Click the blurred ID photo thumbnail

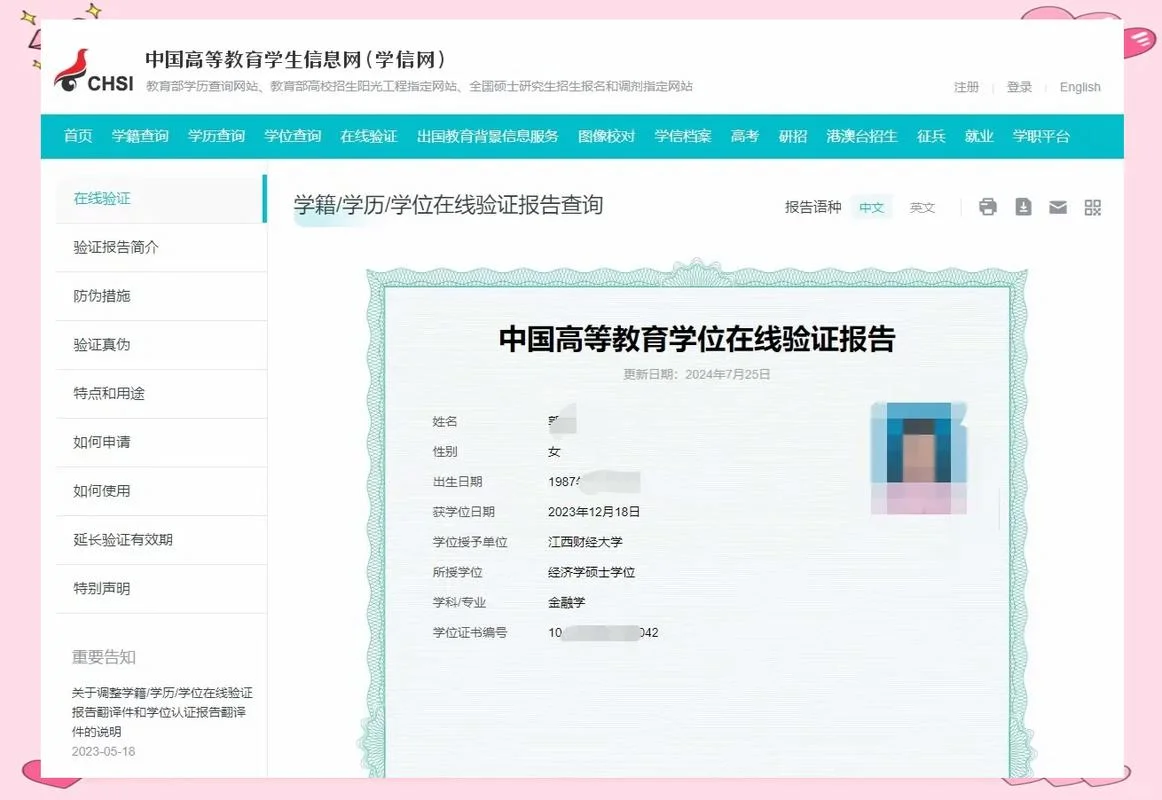coord(919,459)
